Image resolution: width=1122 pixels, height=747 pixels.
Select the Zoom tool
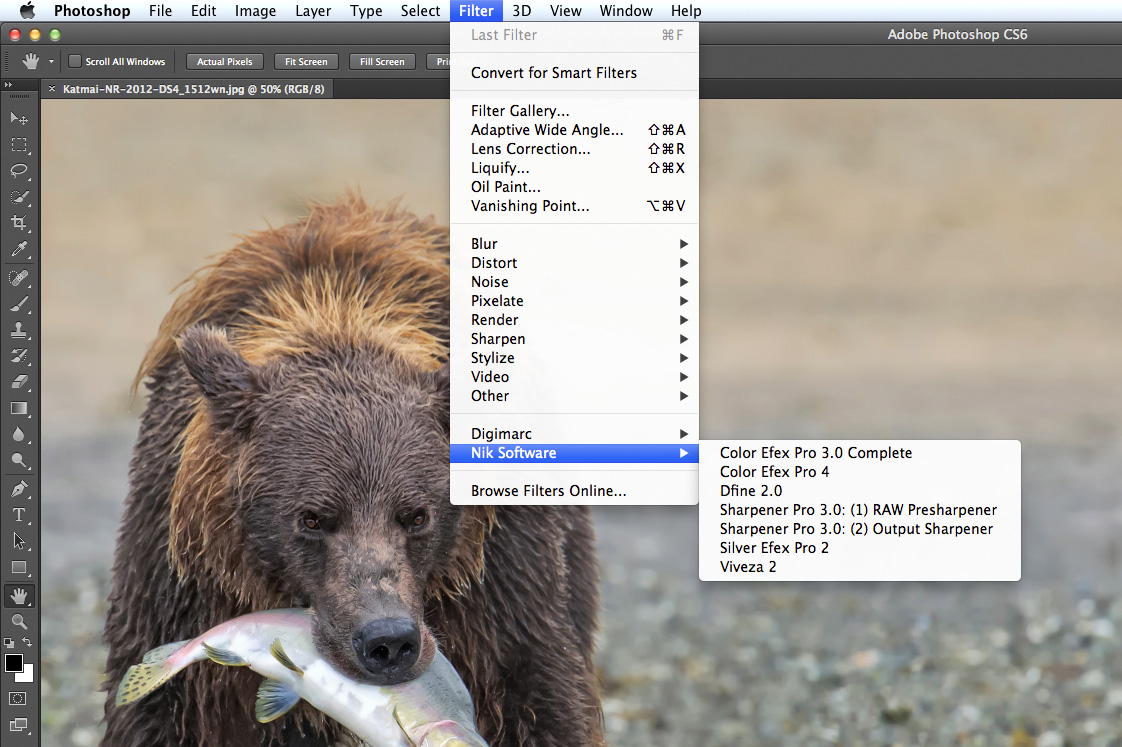pyautogui.click(x=19, y=621)
